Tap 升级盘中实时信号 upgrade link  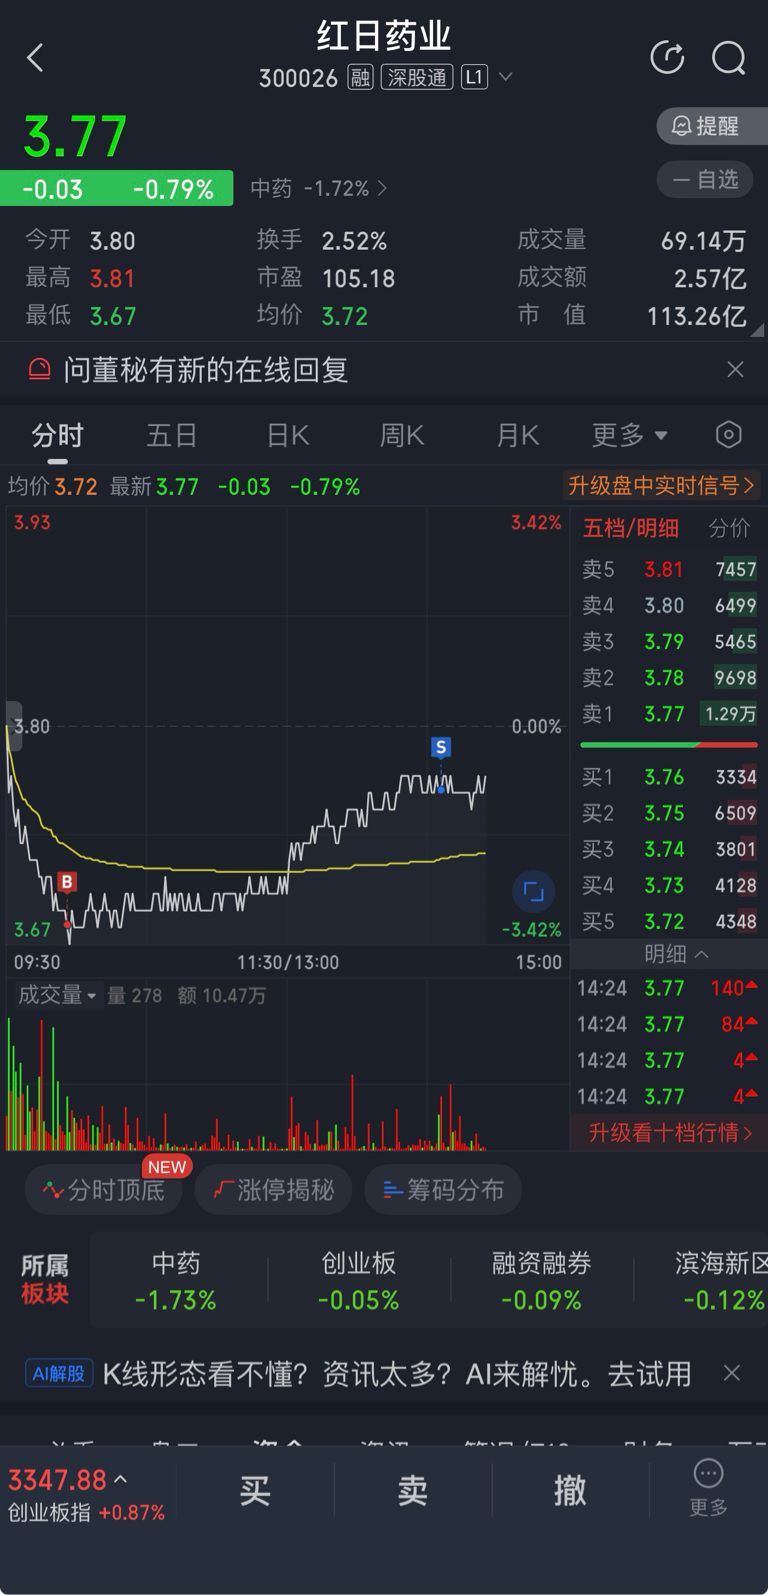click(660, 486)
